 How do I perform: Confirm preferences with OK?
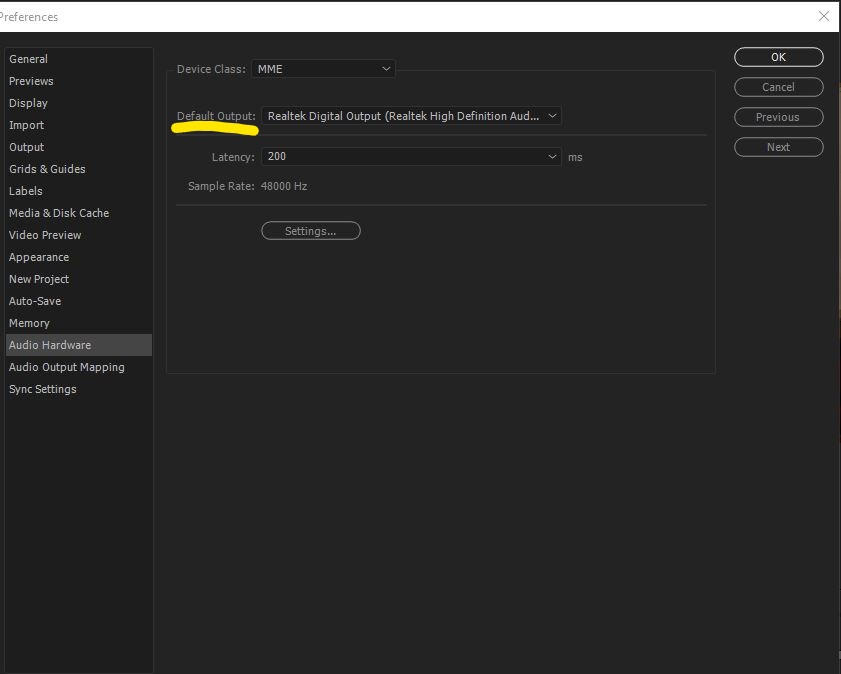tap(778, 57)
